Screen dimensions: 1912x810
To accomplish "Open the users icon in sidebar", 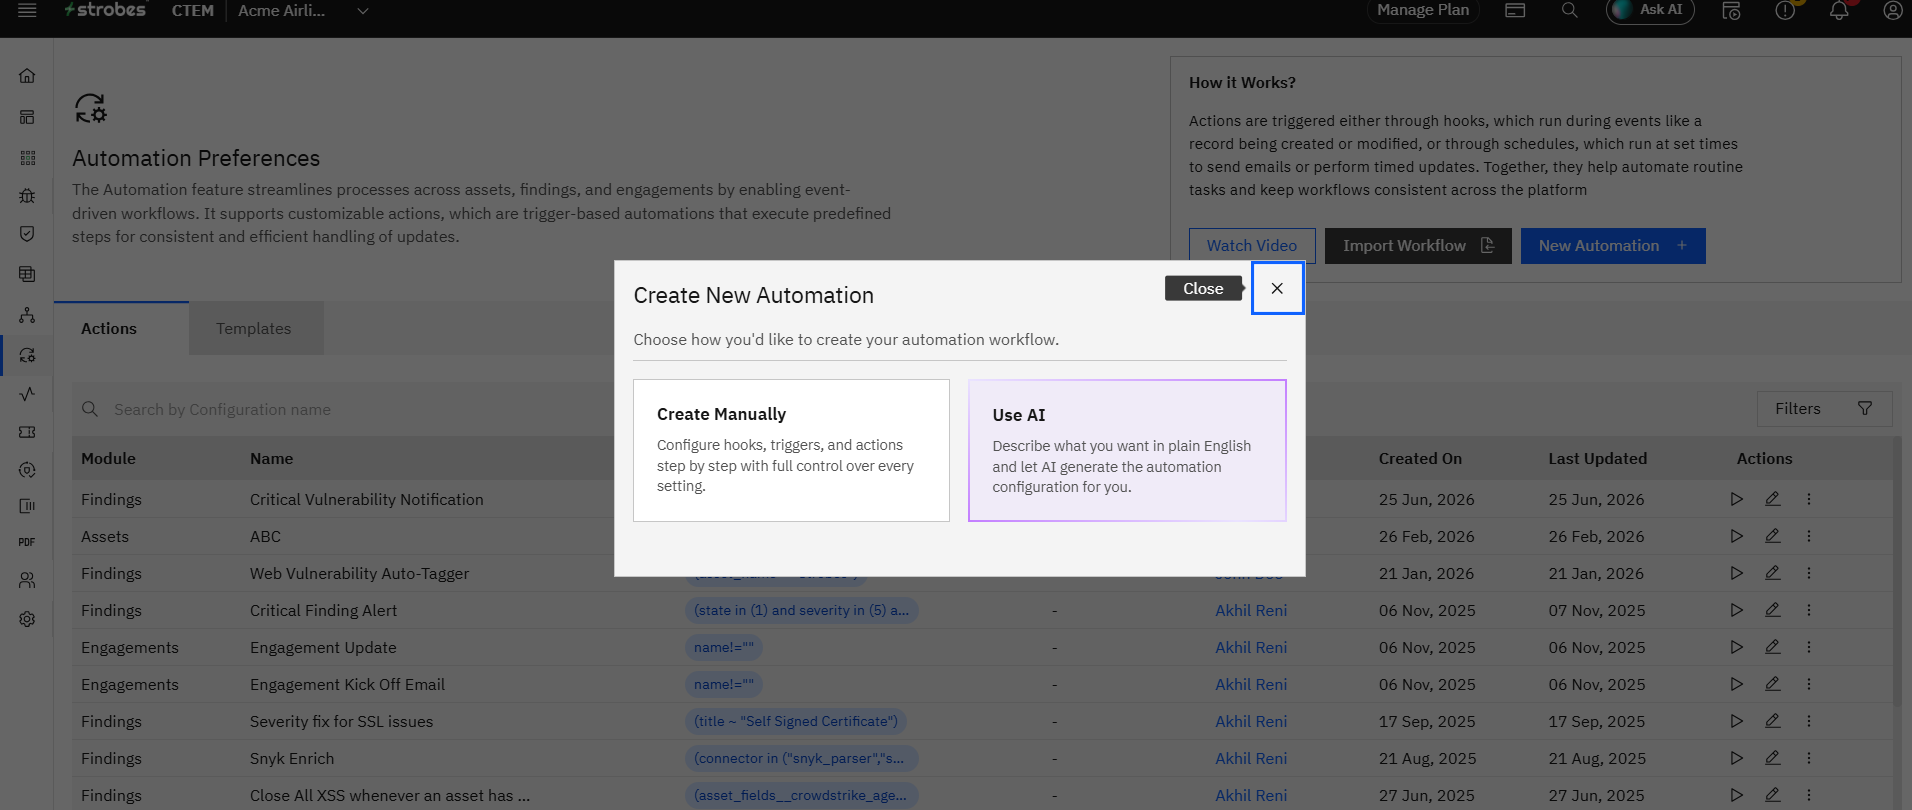I will 27,580.
